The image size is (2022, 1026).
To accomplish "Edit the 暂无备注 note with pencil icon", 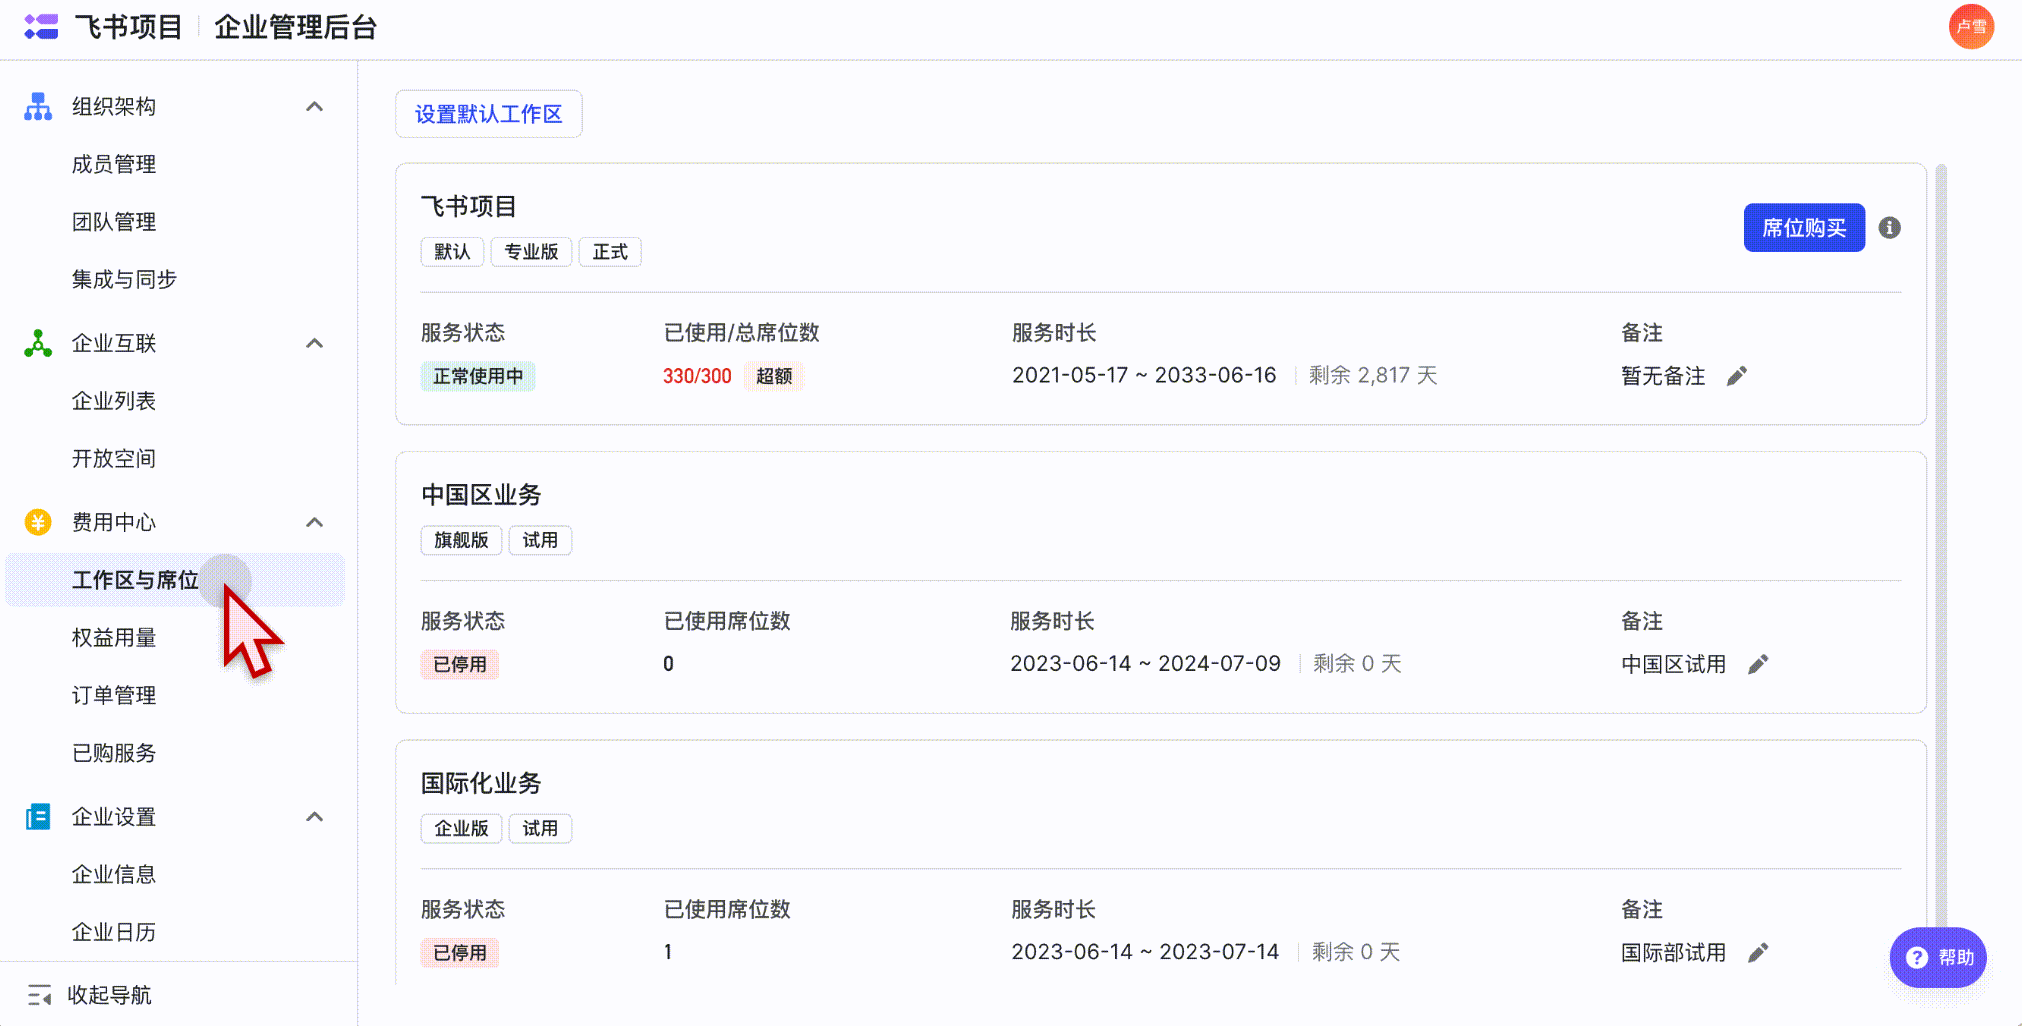I will [x=1737, y=376].
